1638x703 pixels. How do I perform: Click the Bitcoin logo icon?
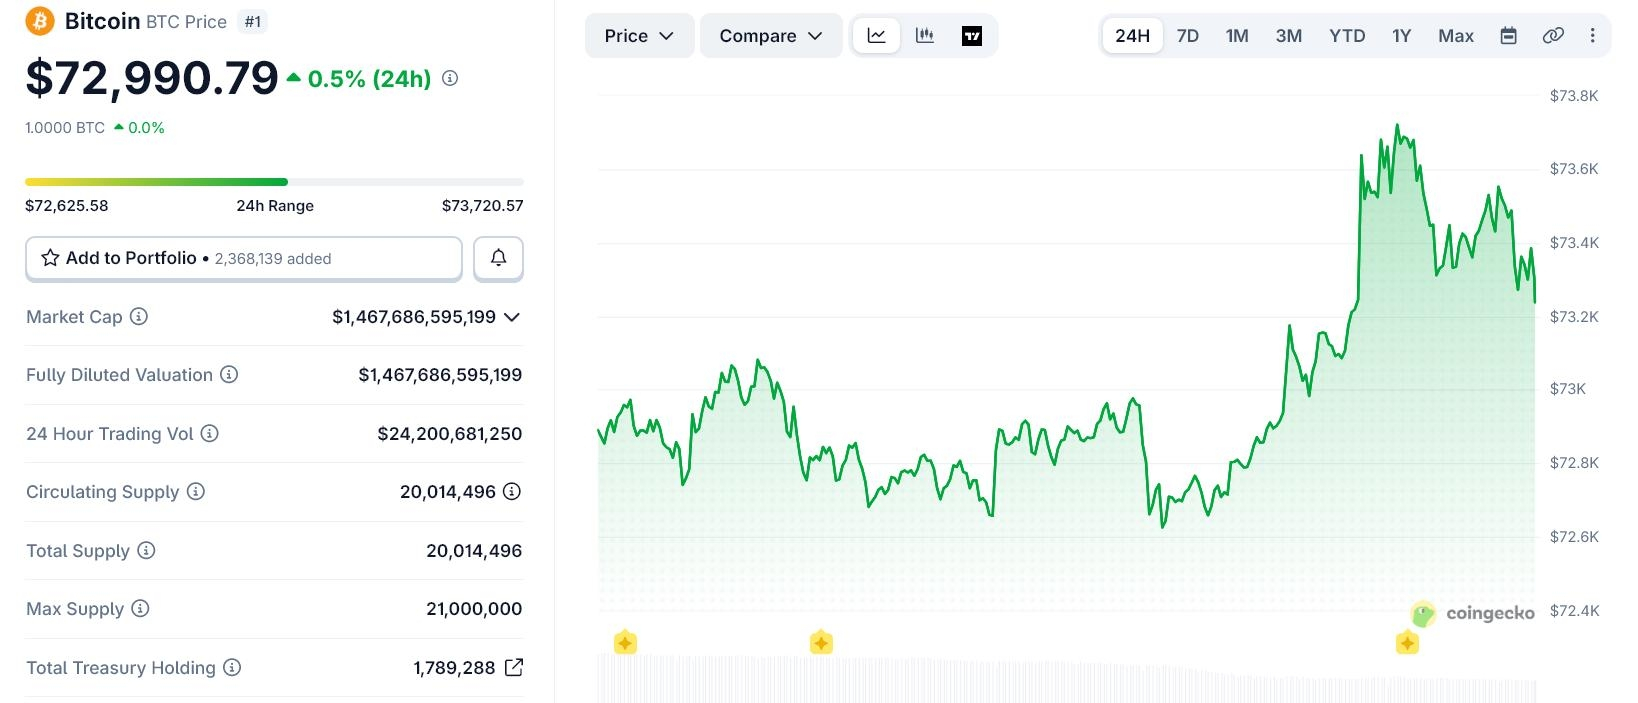point(40,21)
